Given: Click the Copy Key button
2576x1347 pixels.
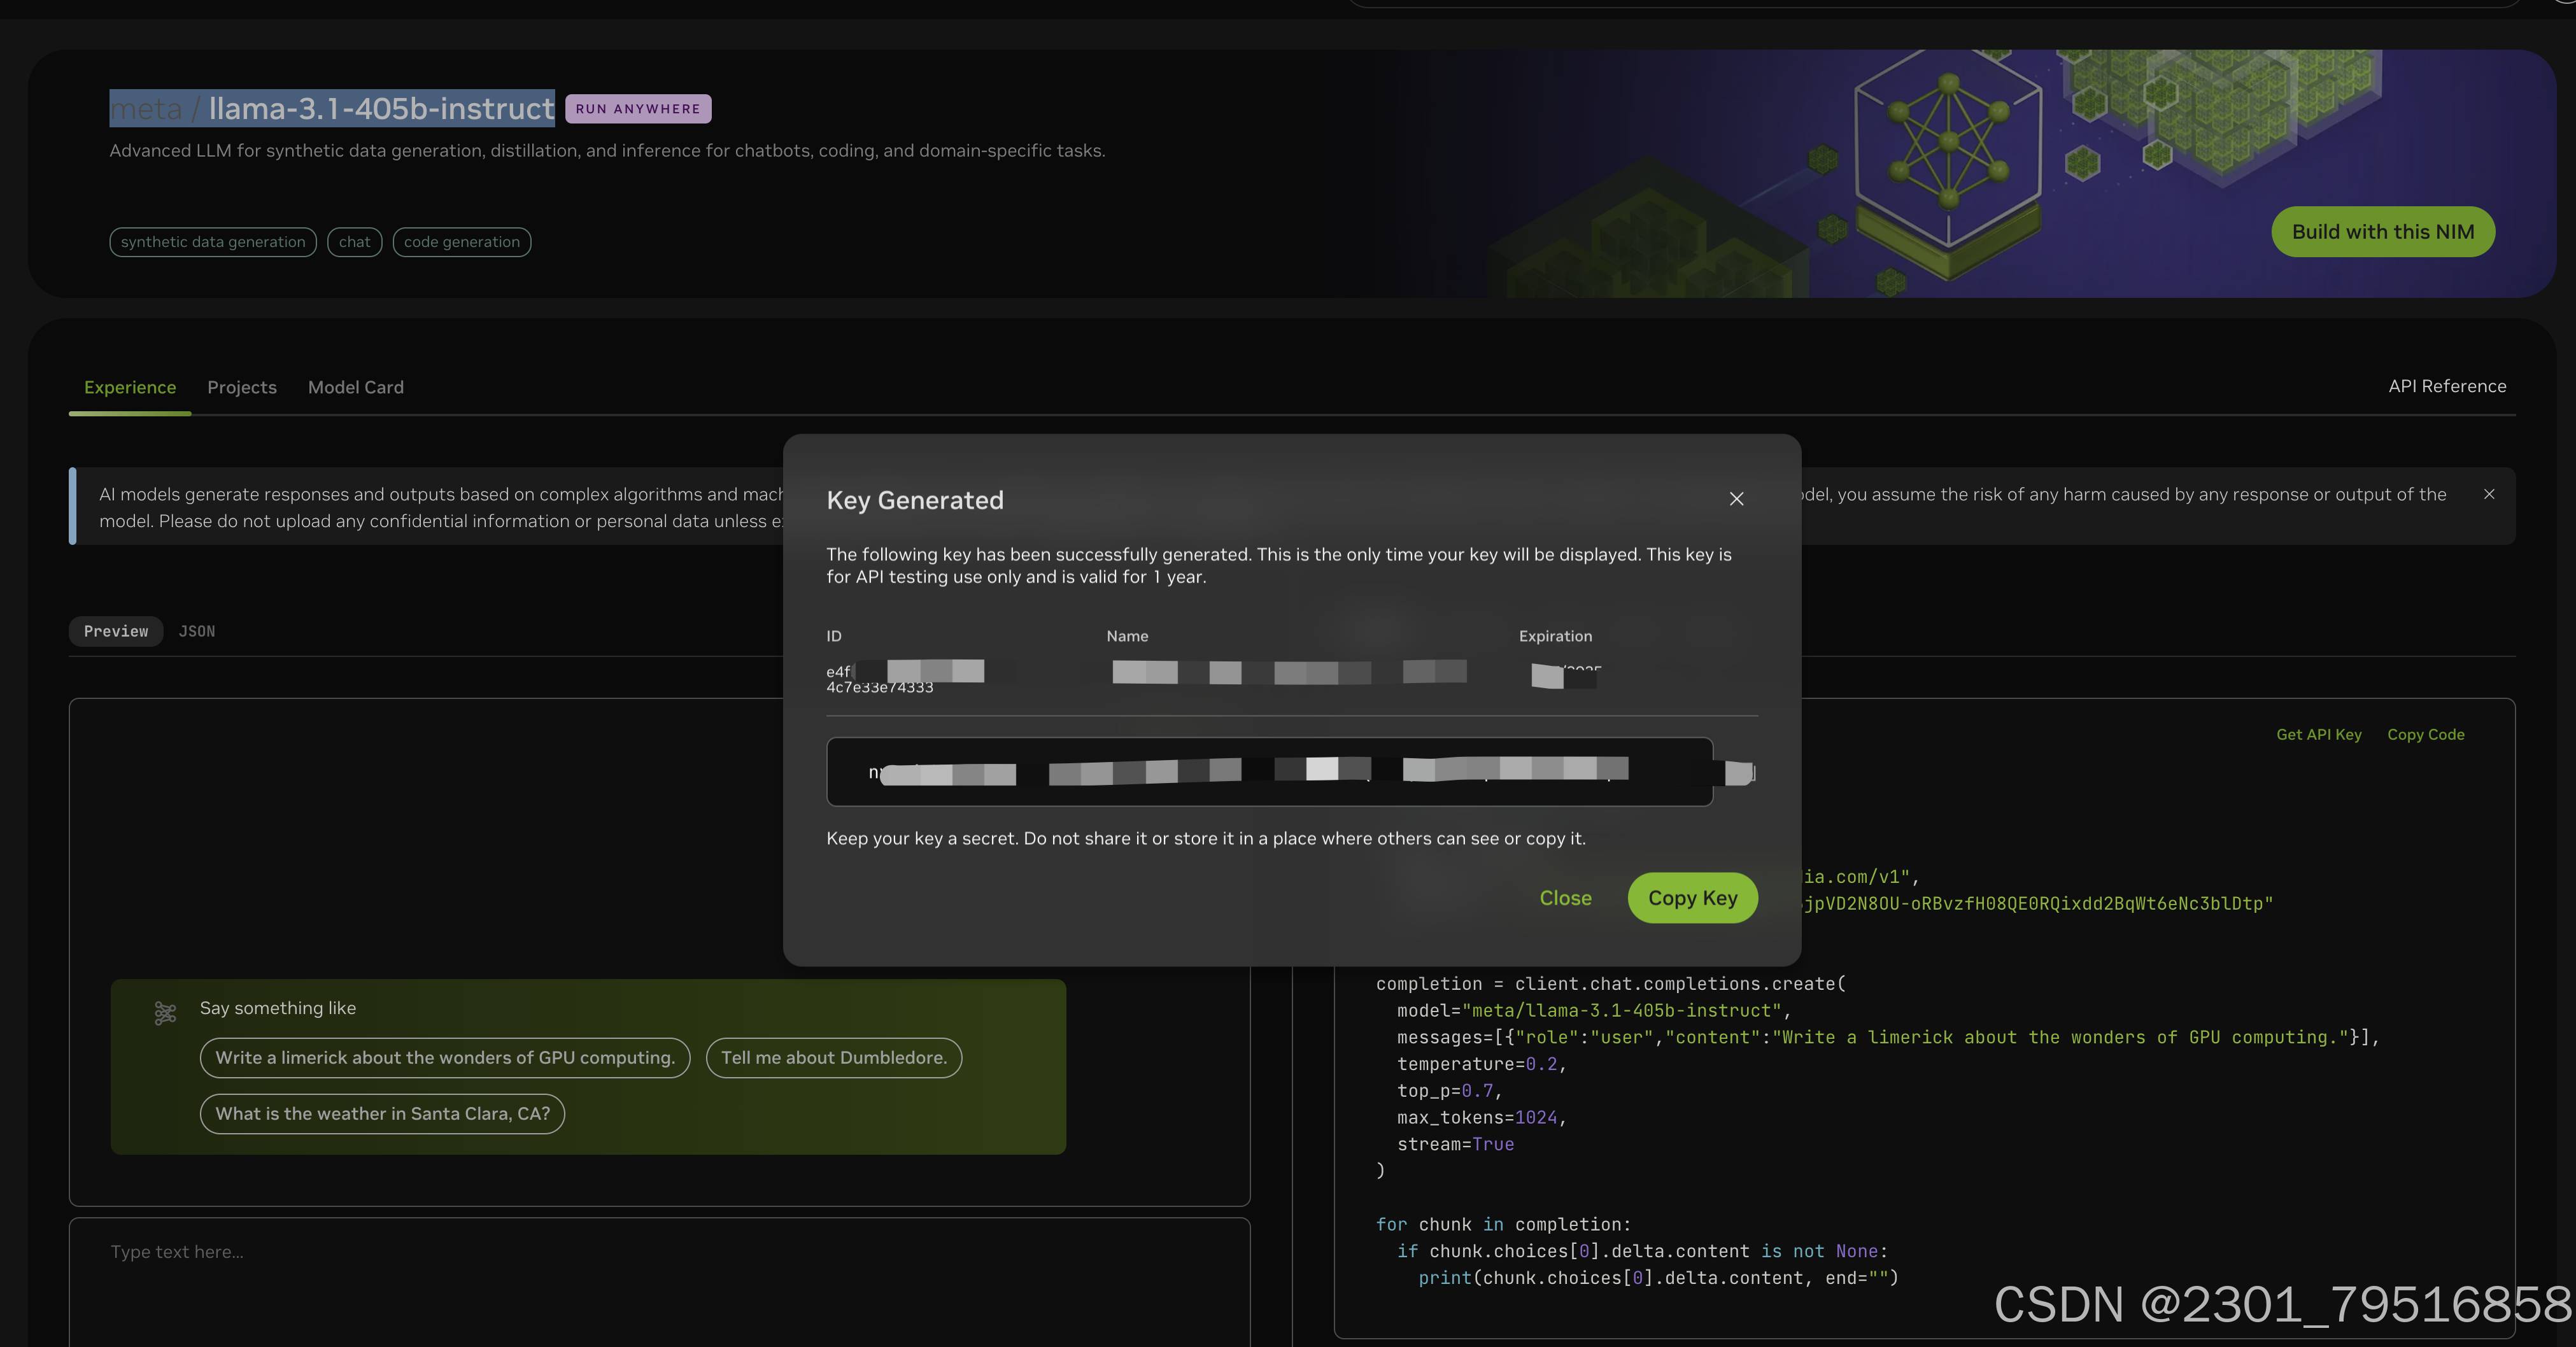Looking at the screenshot, I should (1692, 898).
